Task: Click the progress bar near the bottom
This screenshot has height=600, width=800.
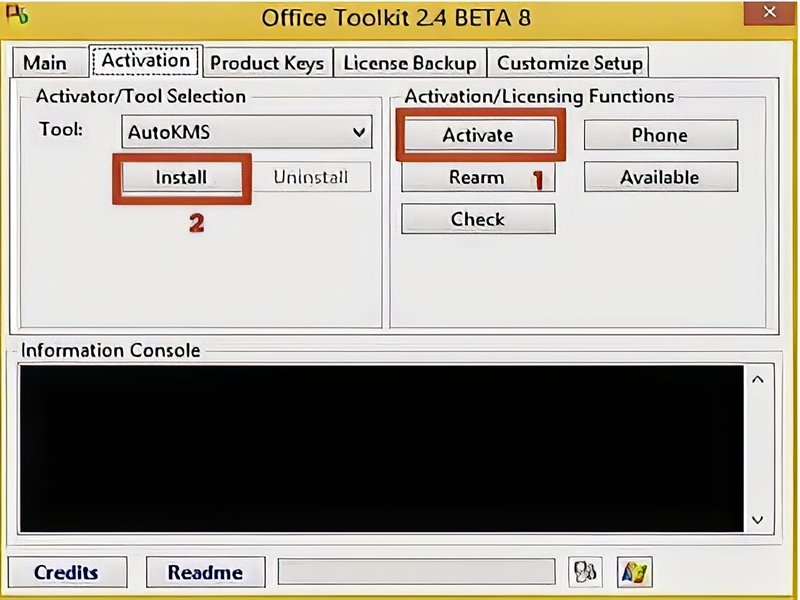Action: coord(416,572)
